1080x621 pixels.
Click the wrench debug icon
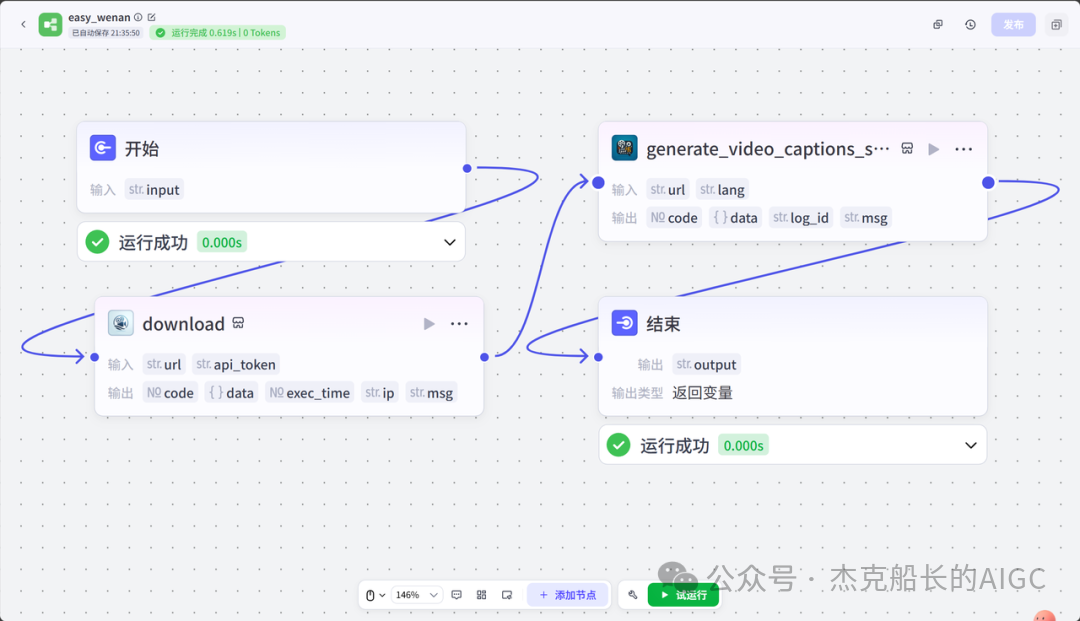(x=632, y=595)
